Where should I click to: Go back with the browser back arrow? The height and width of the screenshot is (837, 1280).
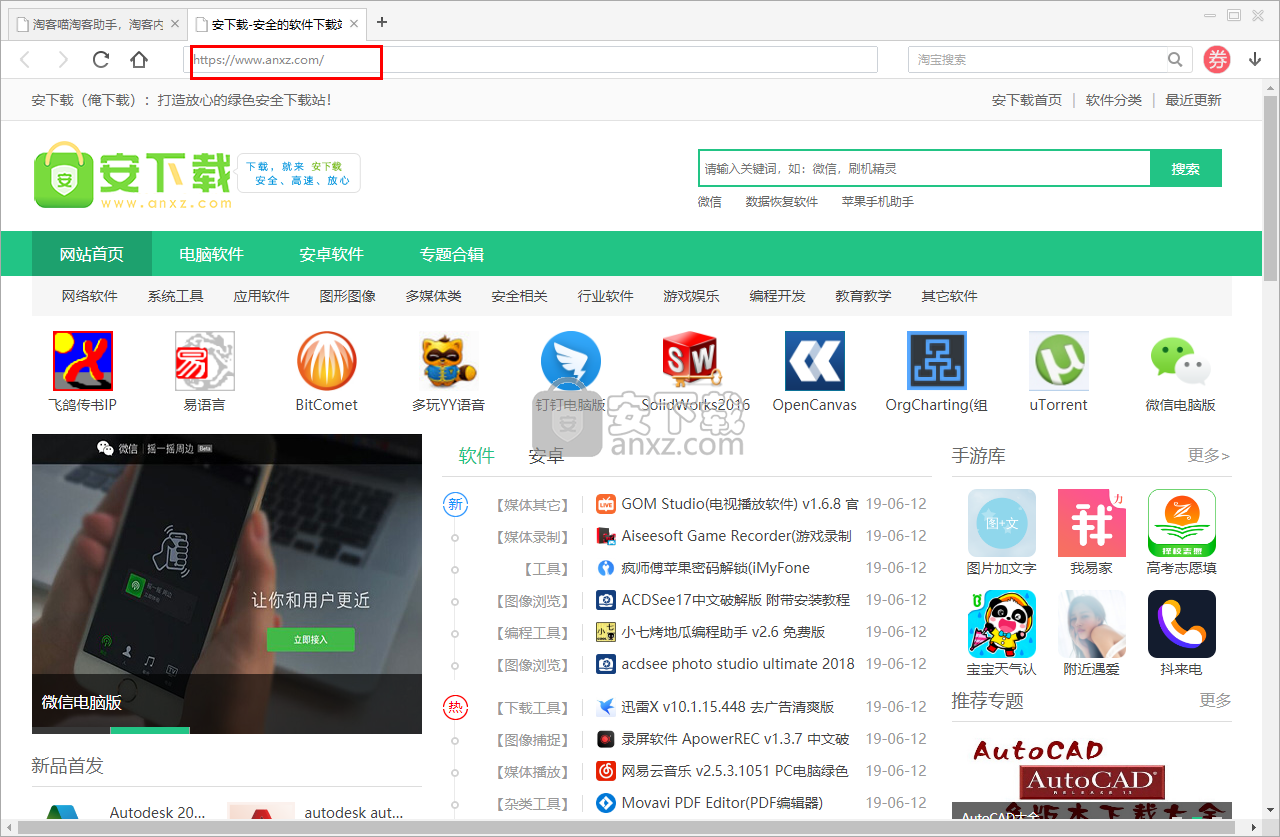pos(26,60)
